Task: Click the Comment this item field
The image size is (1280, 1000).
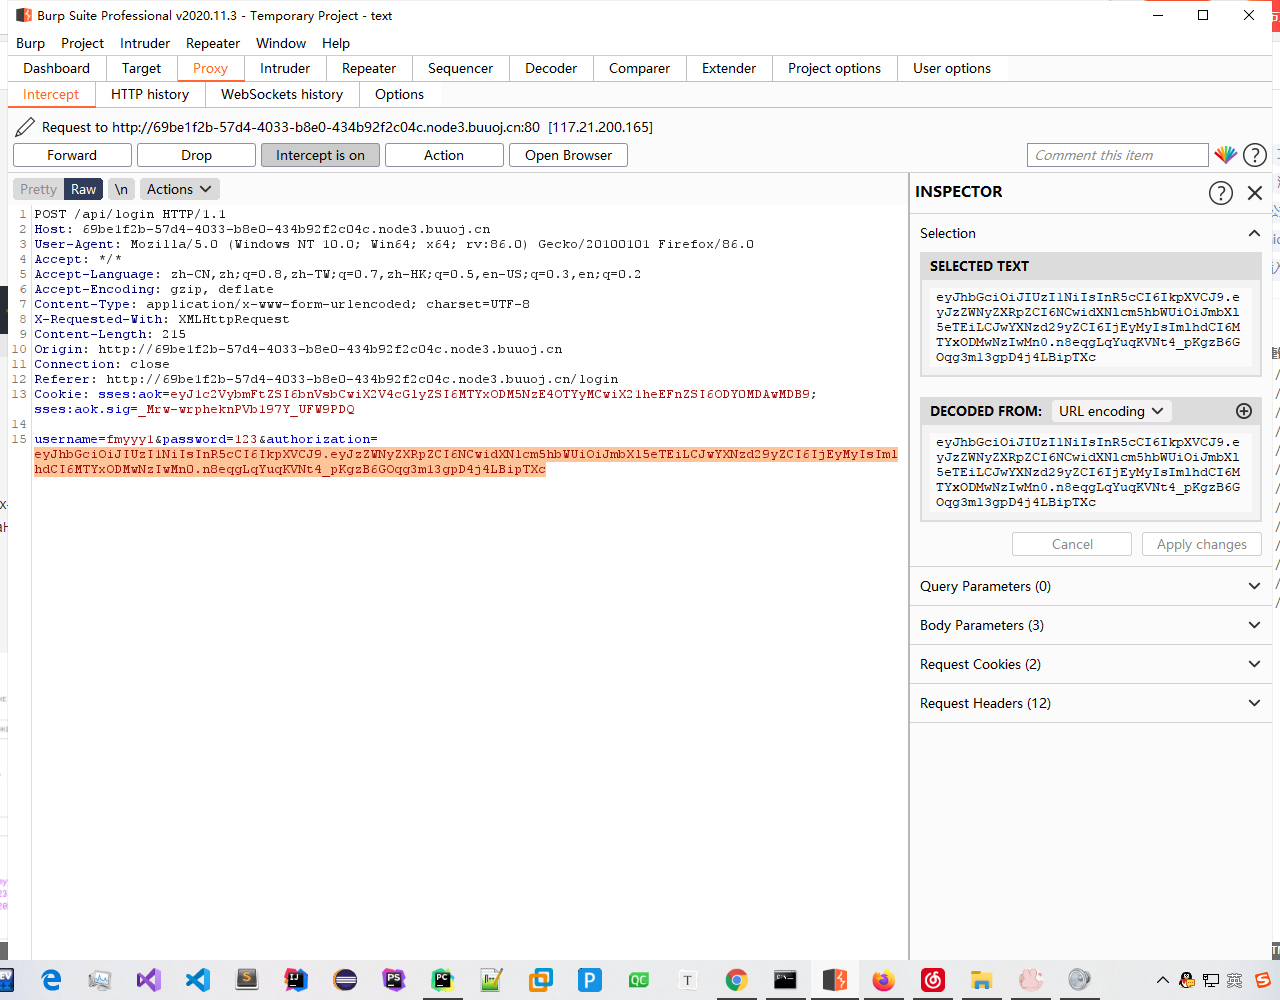Action: (x=1118, y=155)
